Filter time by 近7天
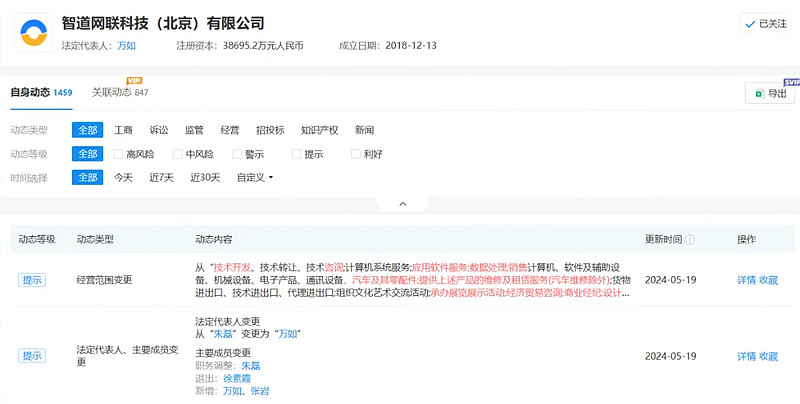The height and width of the screenshot is (404, 800). [x=161, y=178]
